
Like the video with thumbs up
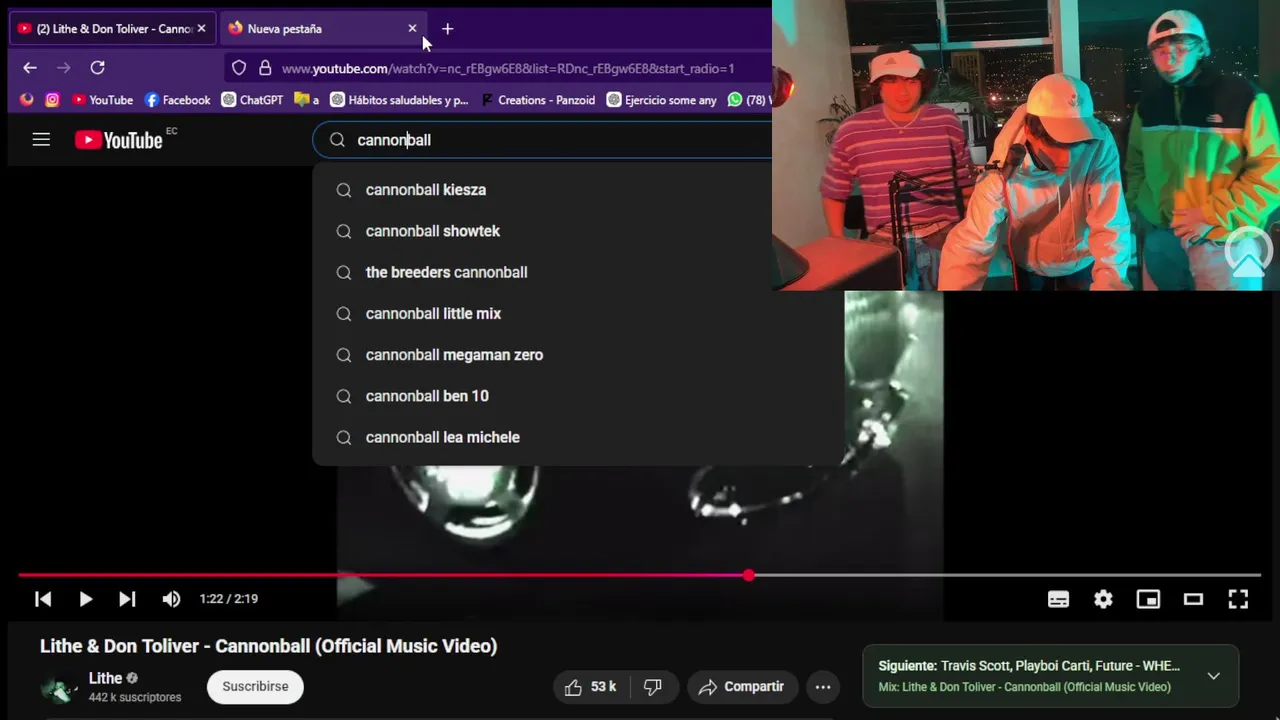[x=590, y=687]
